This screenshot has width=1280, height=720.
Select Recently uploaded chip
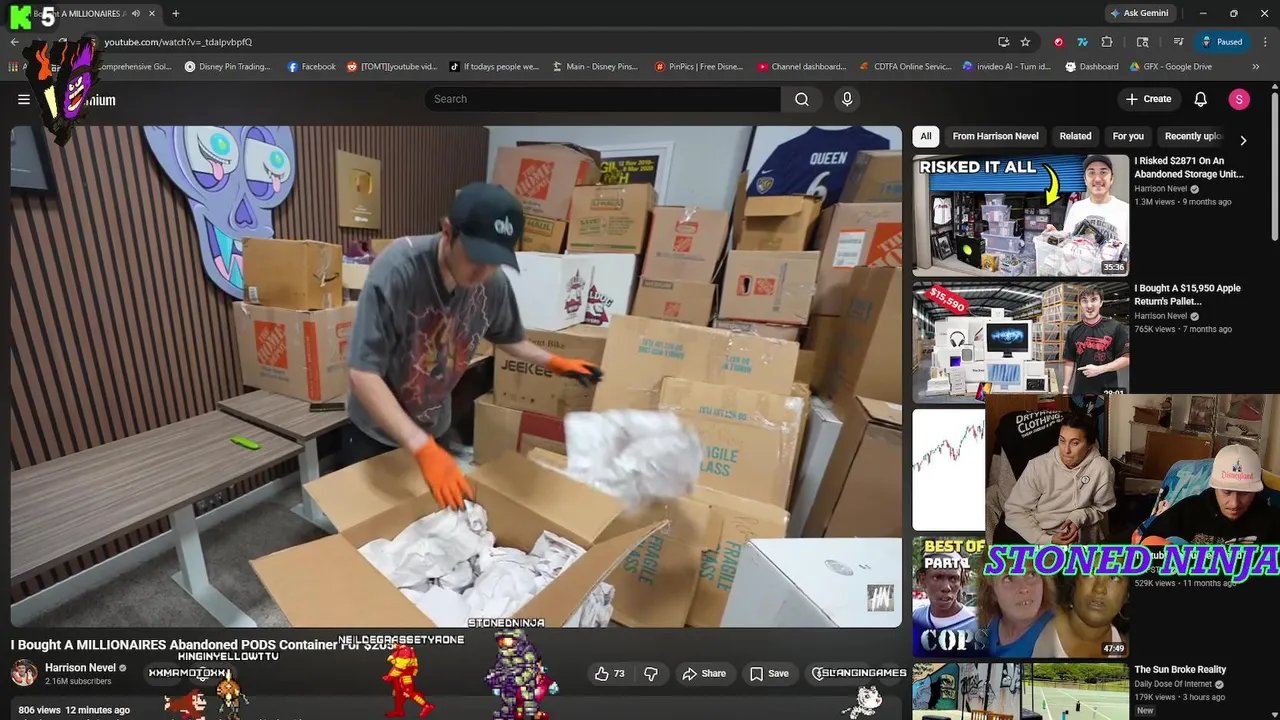1192,136
